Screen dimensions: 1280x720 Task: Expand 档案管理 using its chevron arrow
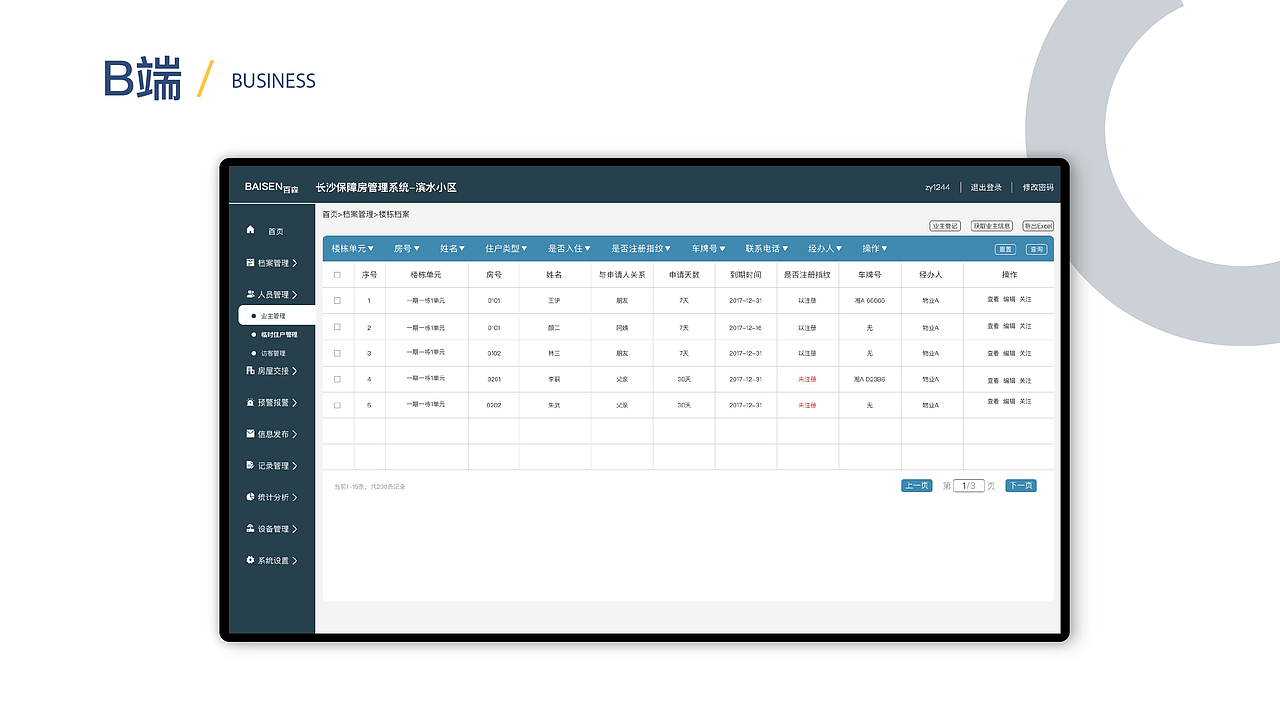tap(295, 263)
